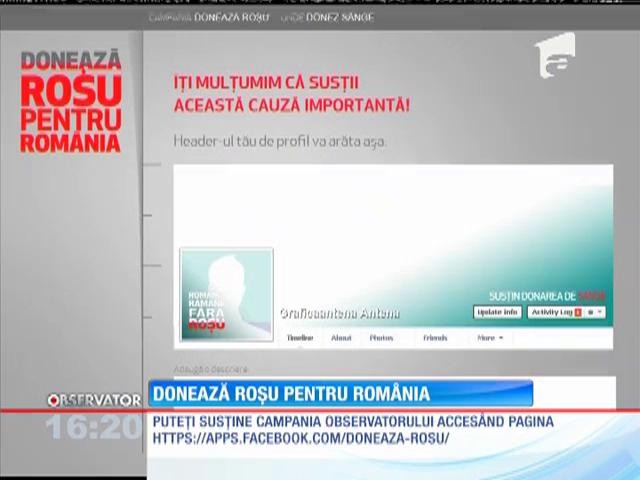The width and height of the screenshot is (640, 480).
Task: Expand the More profile dropdown
Action: pos(490,338)
